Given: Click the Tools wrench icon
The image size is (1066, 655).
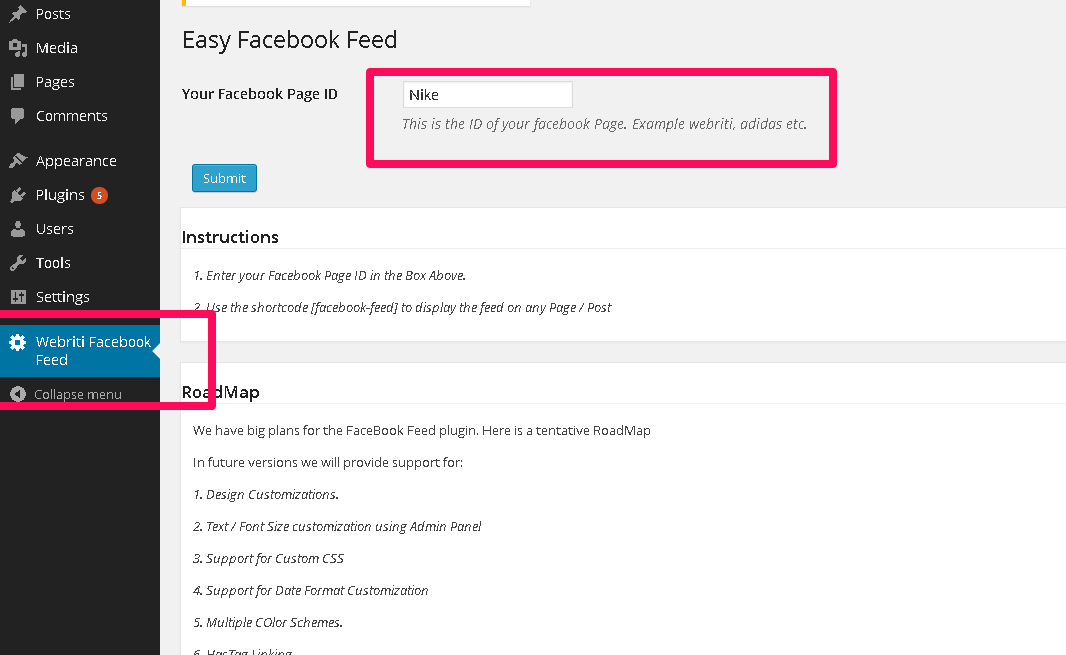Looking at the screenshot, I should [x=18, y=263].
